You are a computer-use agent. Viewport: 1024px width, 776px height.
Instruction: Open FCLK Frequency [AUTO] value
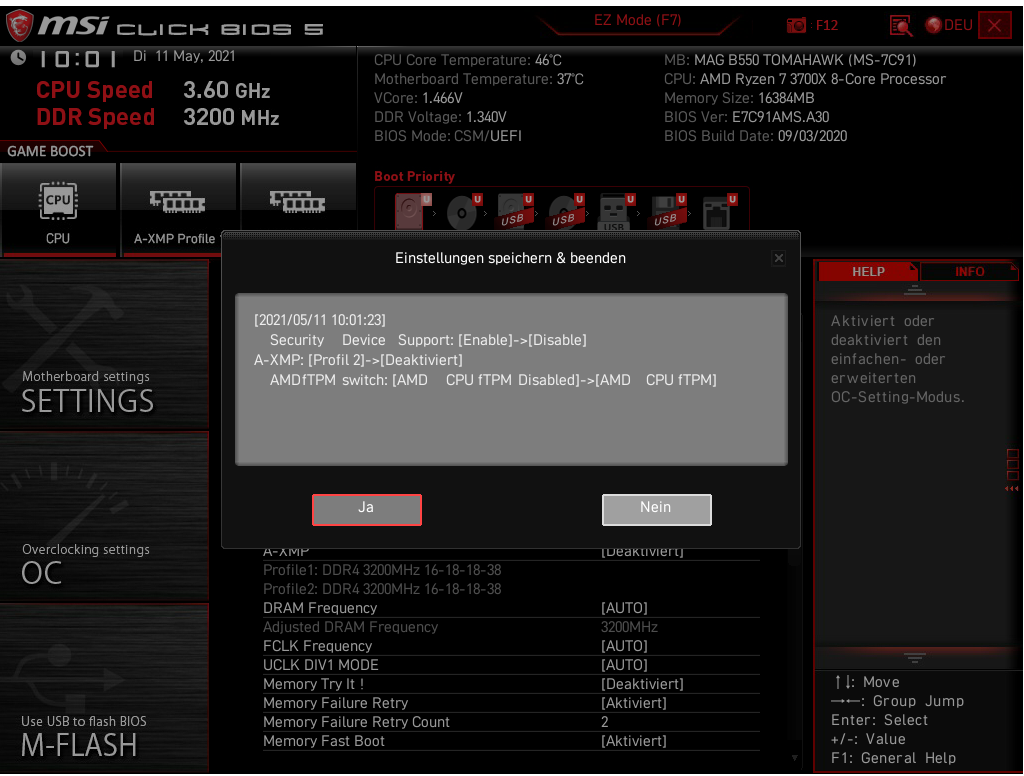624,646
